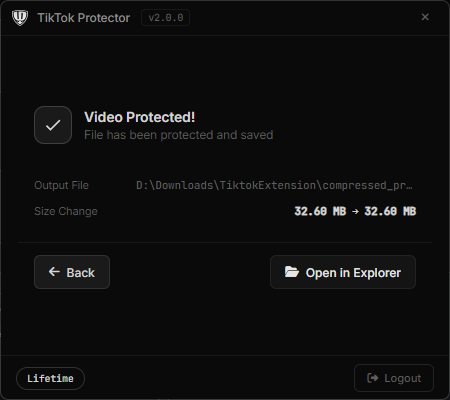Click the truncated output file path
450x400 pixels.
tap(274, 185)
